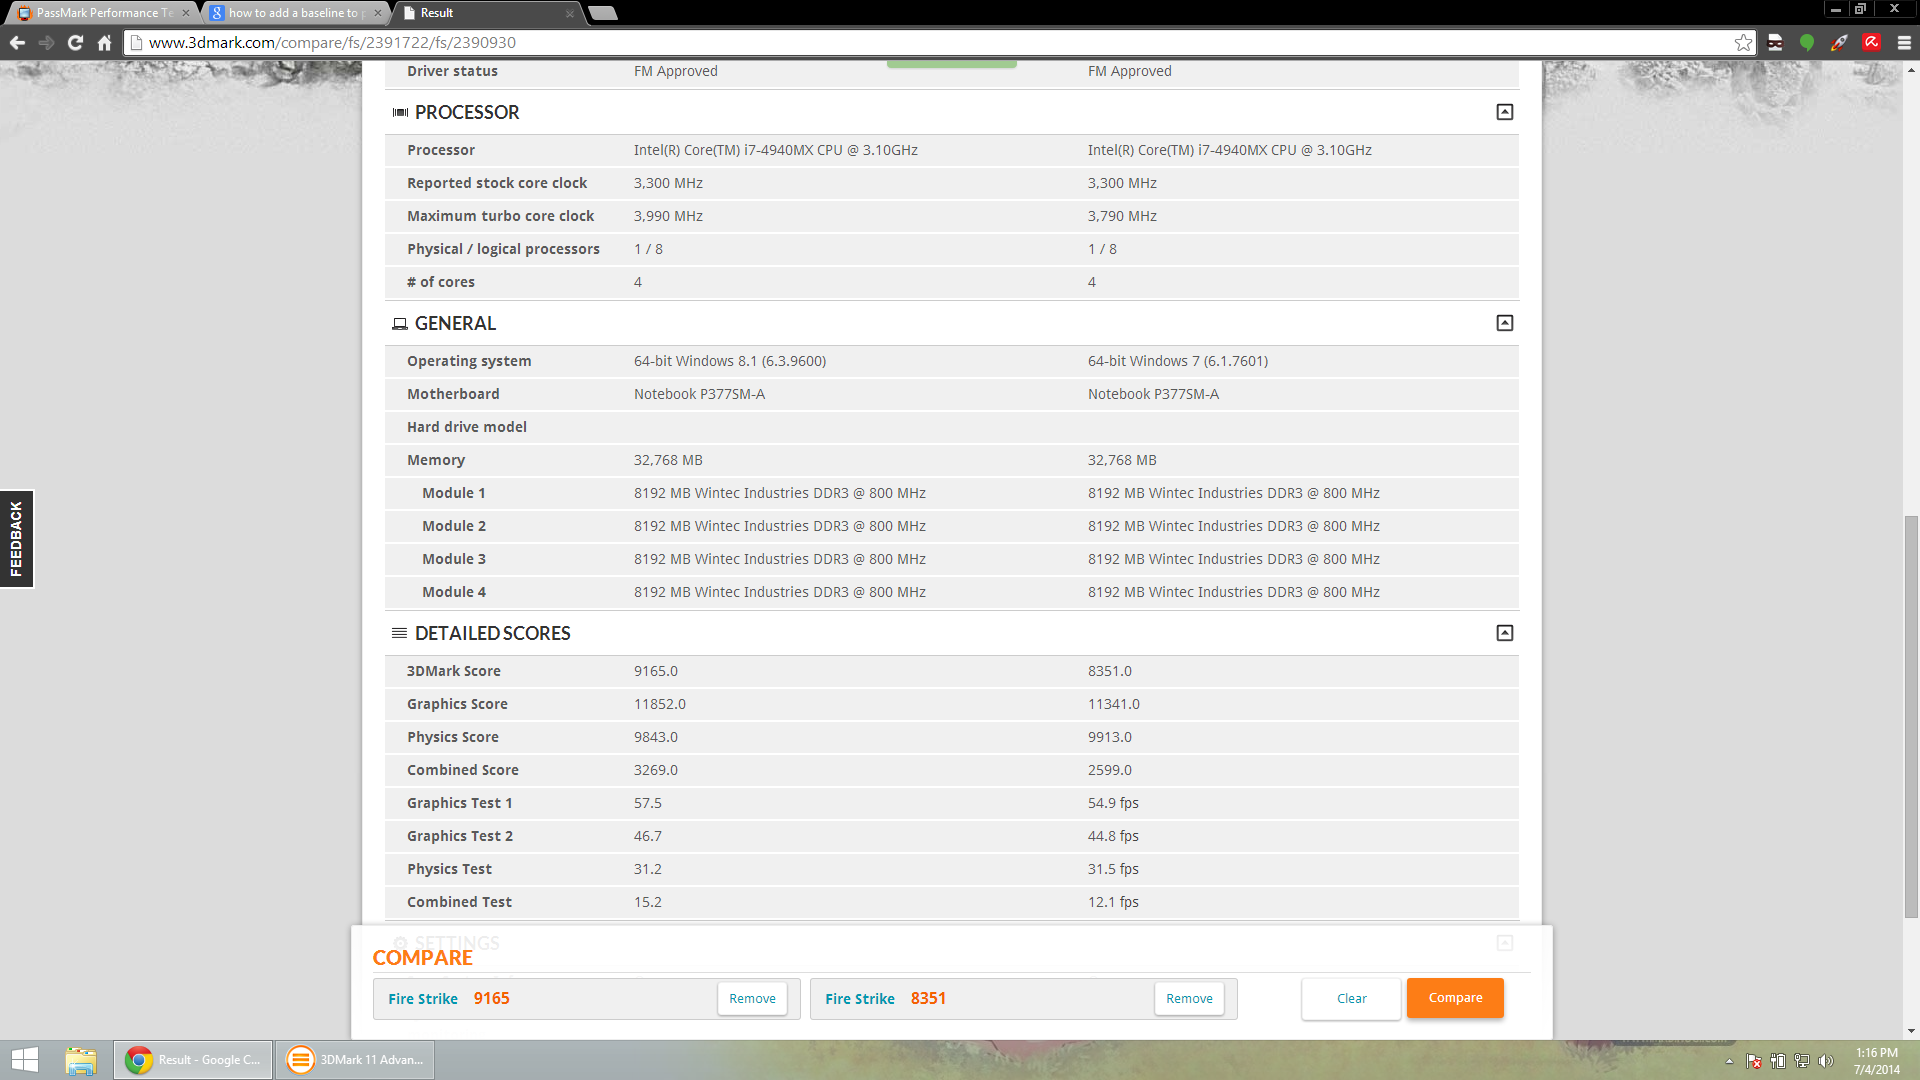Click the Motherboard row label
Viewport: 1920px width, 1080px height.
click(x=453, y=394)
